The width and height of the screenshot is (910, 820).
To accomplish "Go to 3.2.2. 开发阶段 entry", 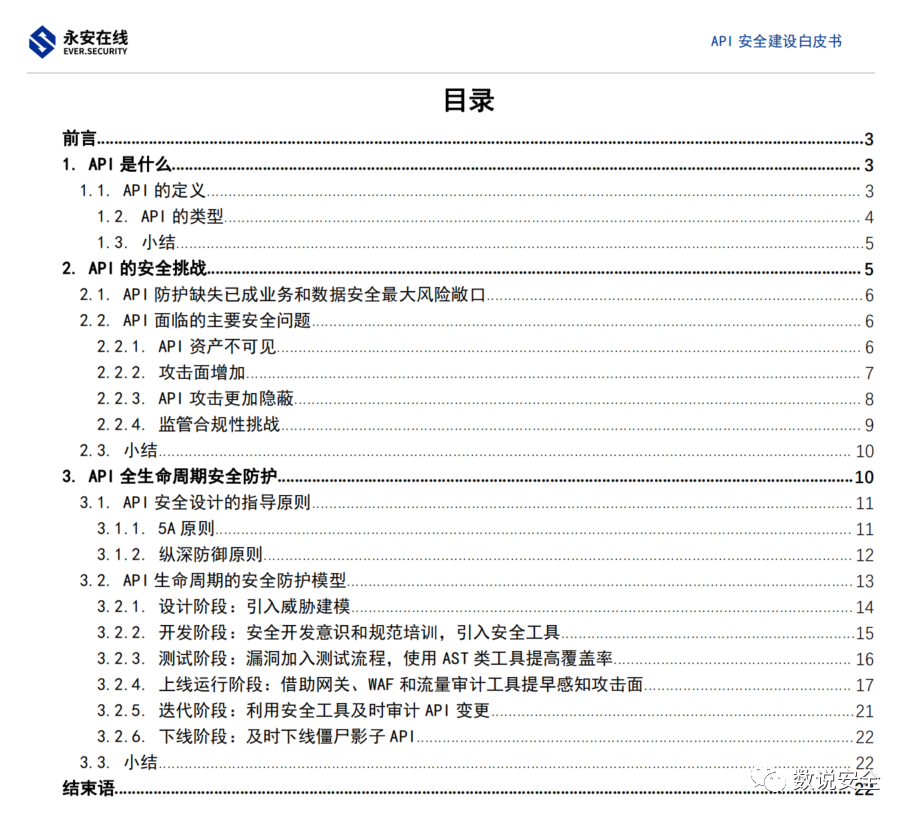I will 485,633.
